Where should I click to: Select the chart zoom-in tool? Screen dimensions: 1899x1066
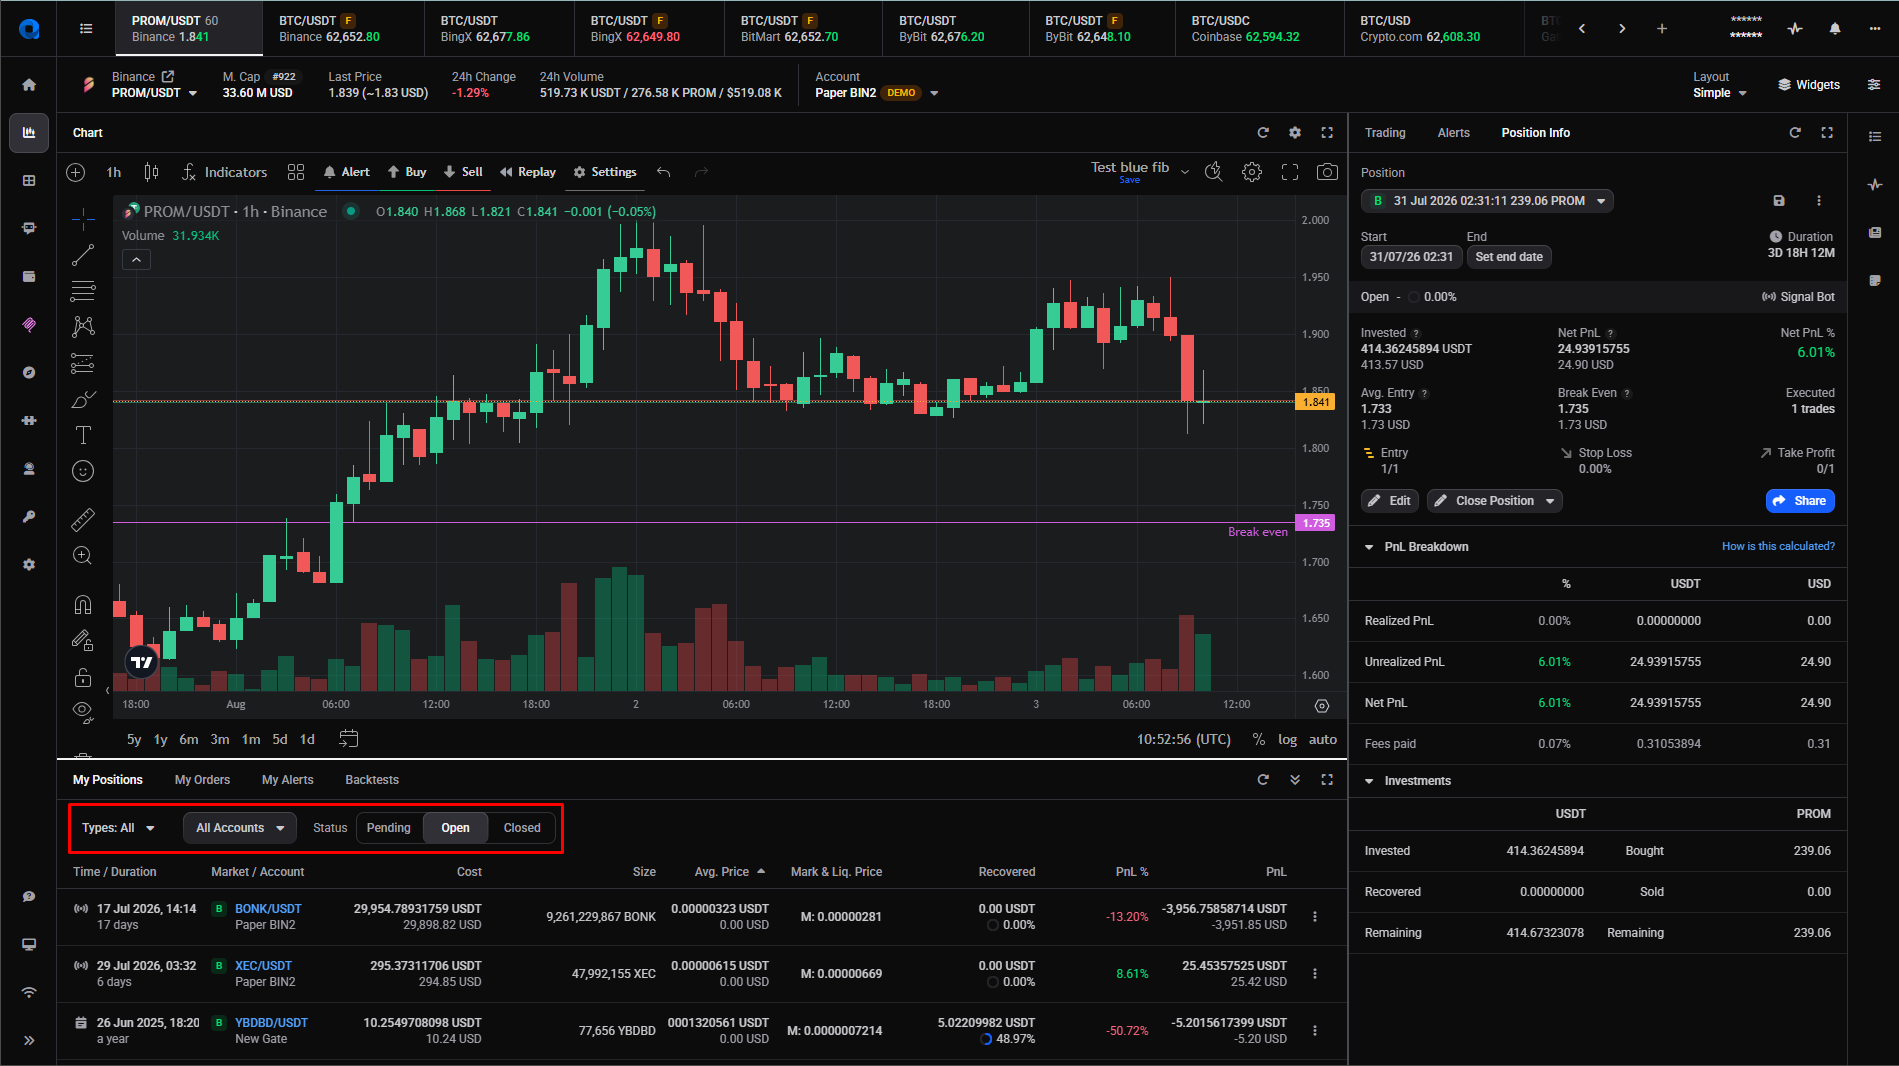(83, 556)
